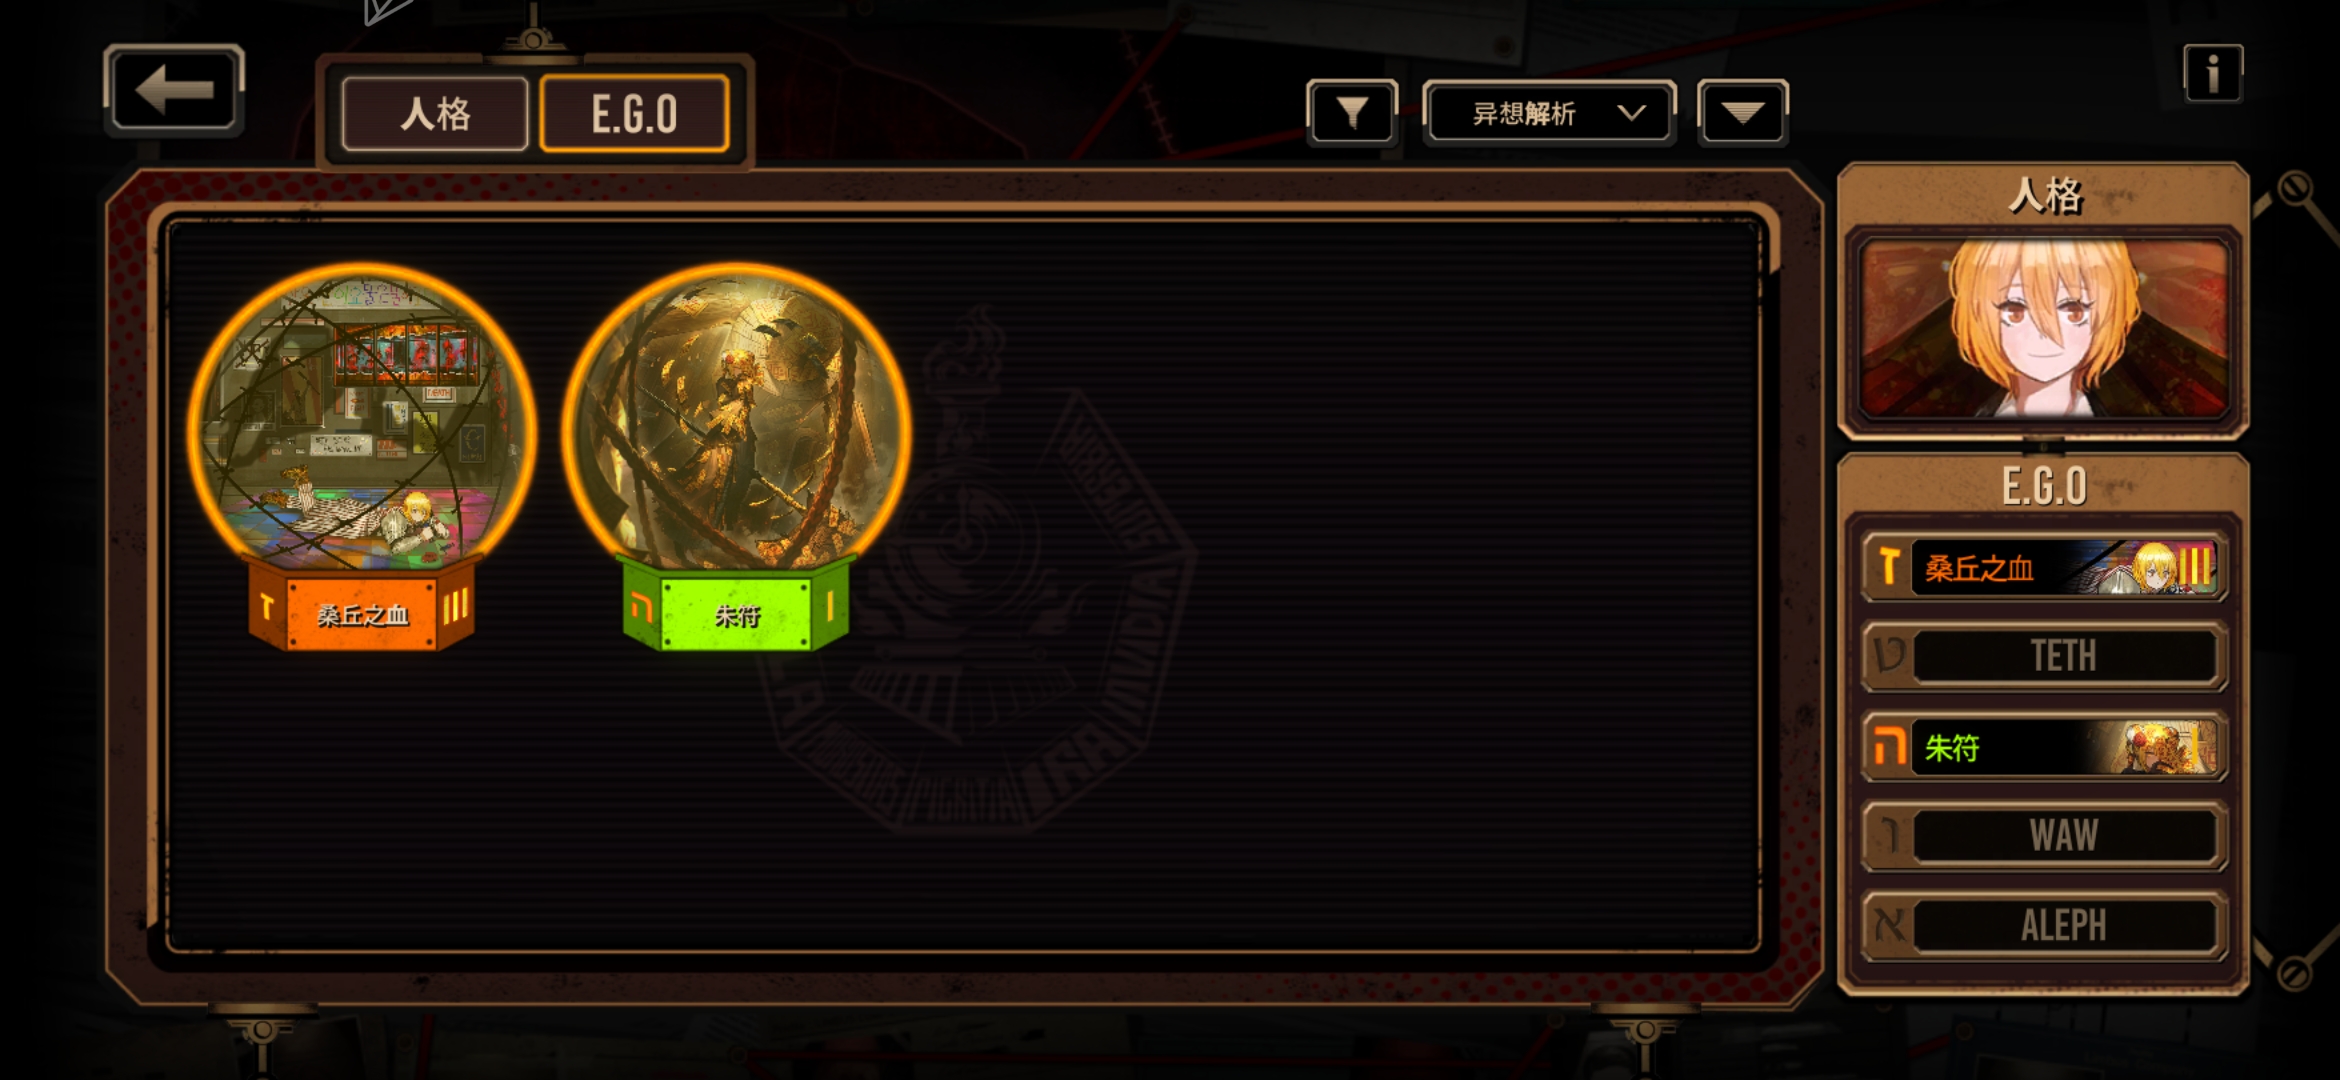
Task: Switch to the 人格 tab
Action: click(435, 114)
